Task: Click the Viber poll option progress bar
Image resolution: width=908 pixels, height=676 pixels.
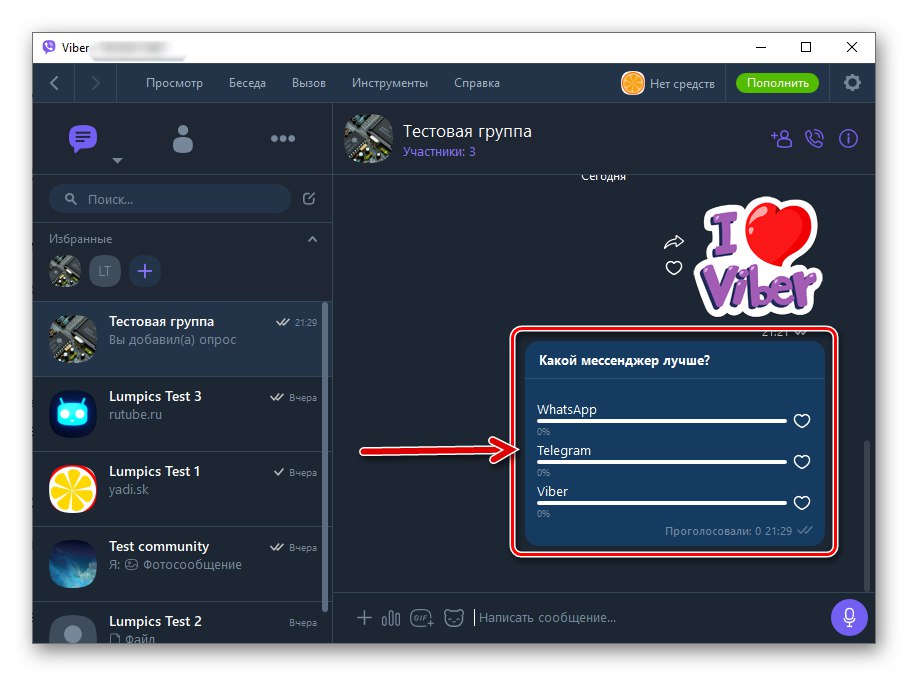Action: point(661,503)
